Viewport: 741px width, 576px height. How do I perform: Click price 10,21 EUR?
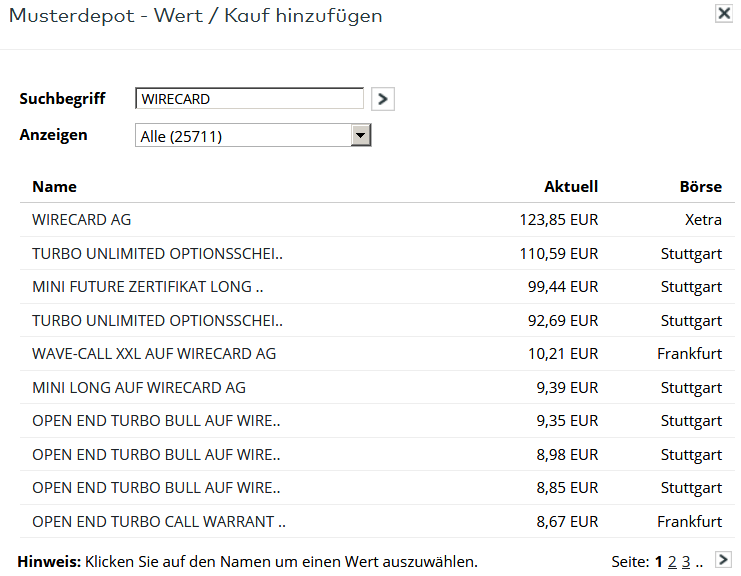pyautogui.click(x=563, y=354)
